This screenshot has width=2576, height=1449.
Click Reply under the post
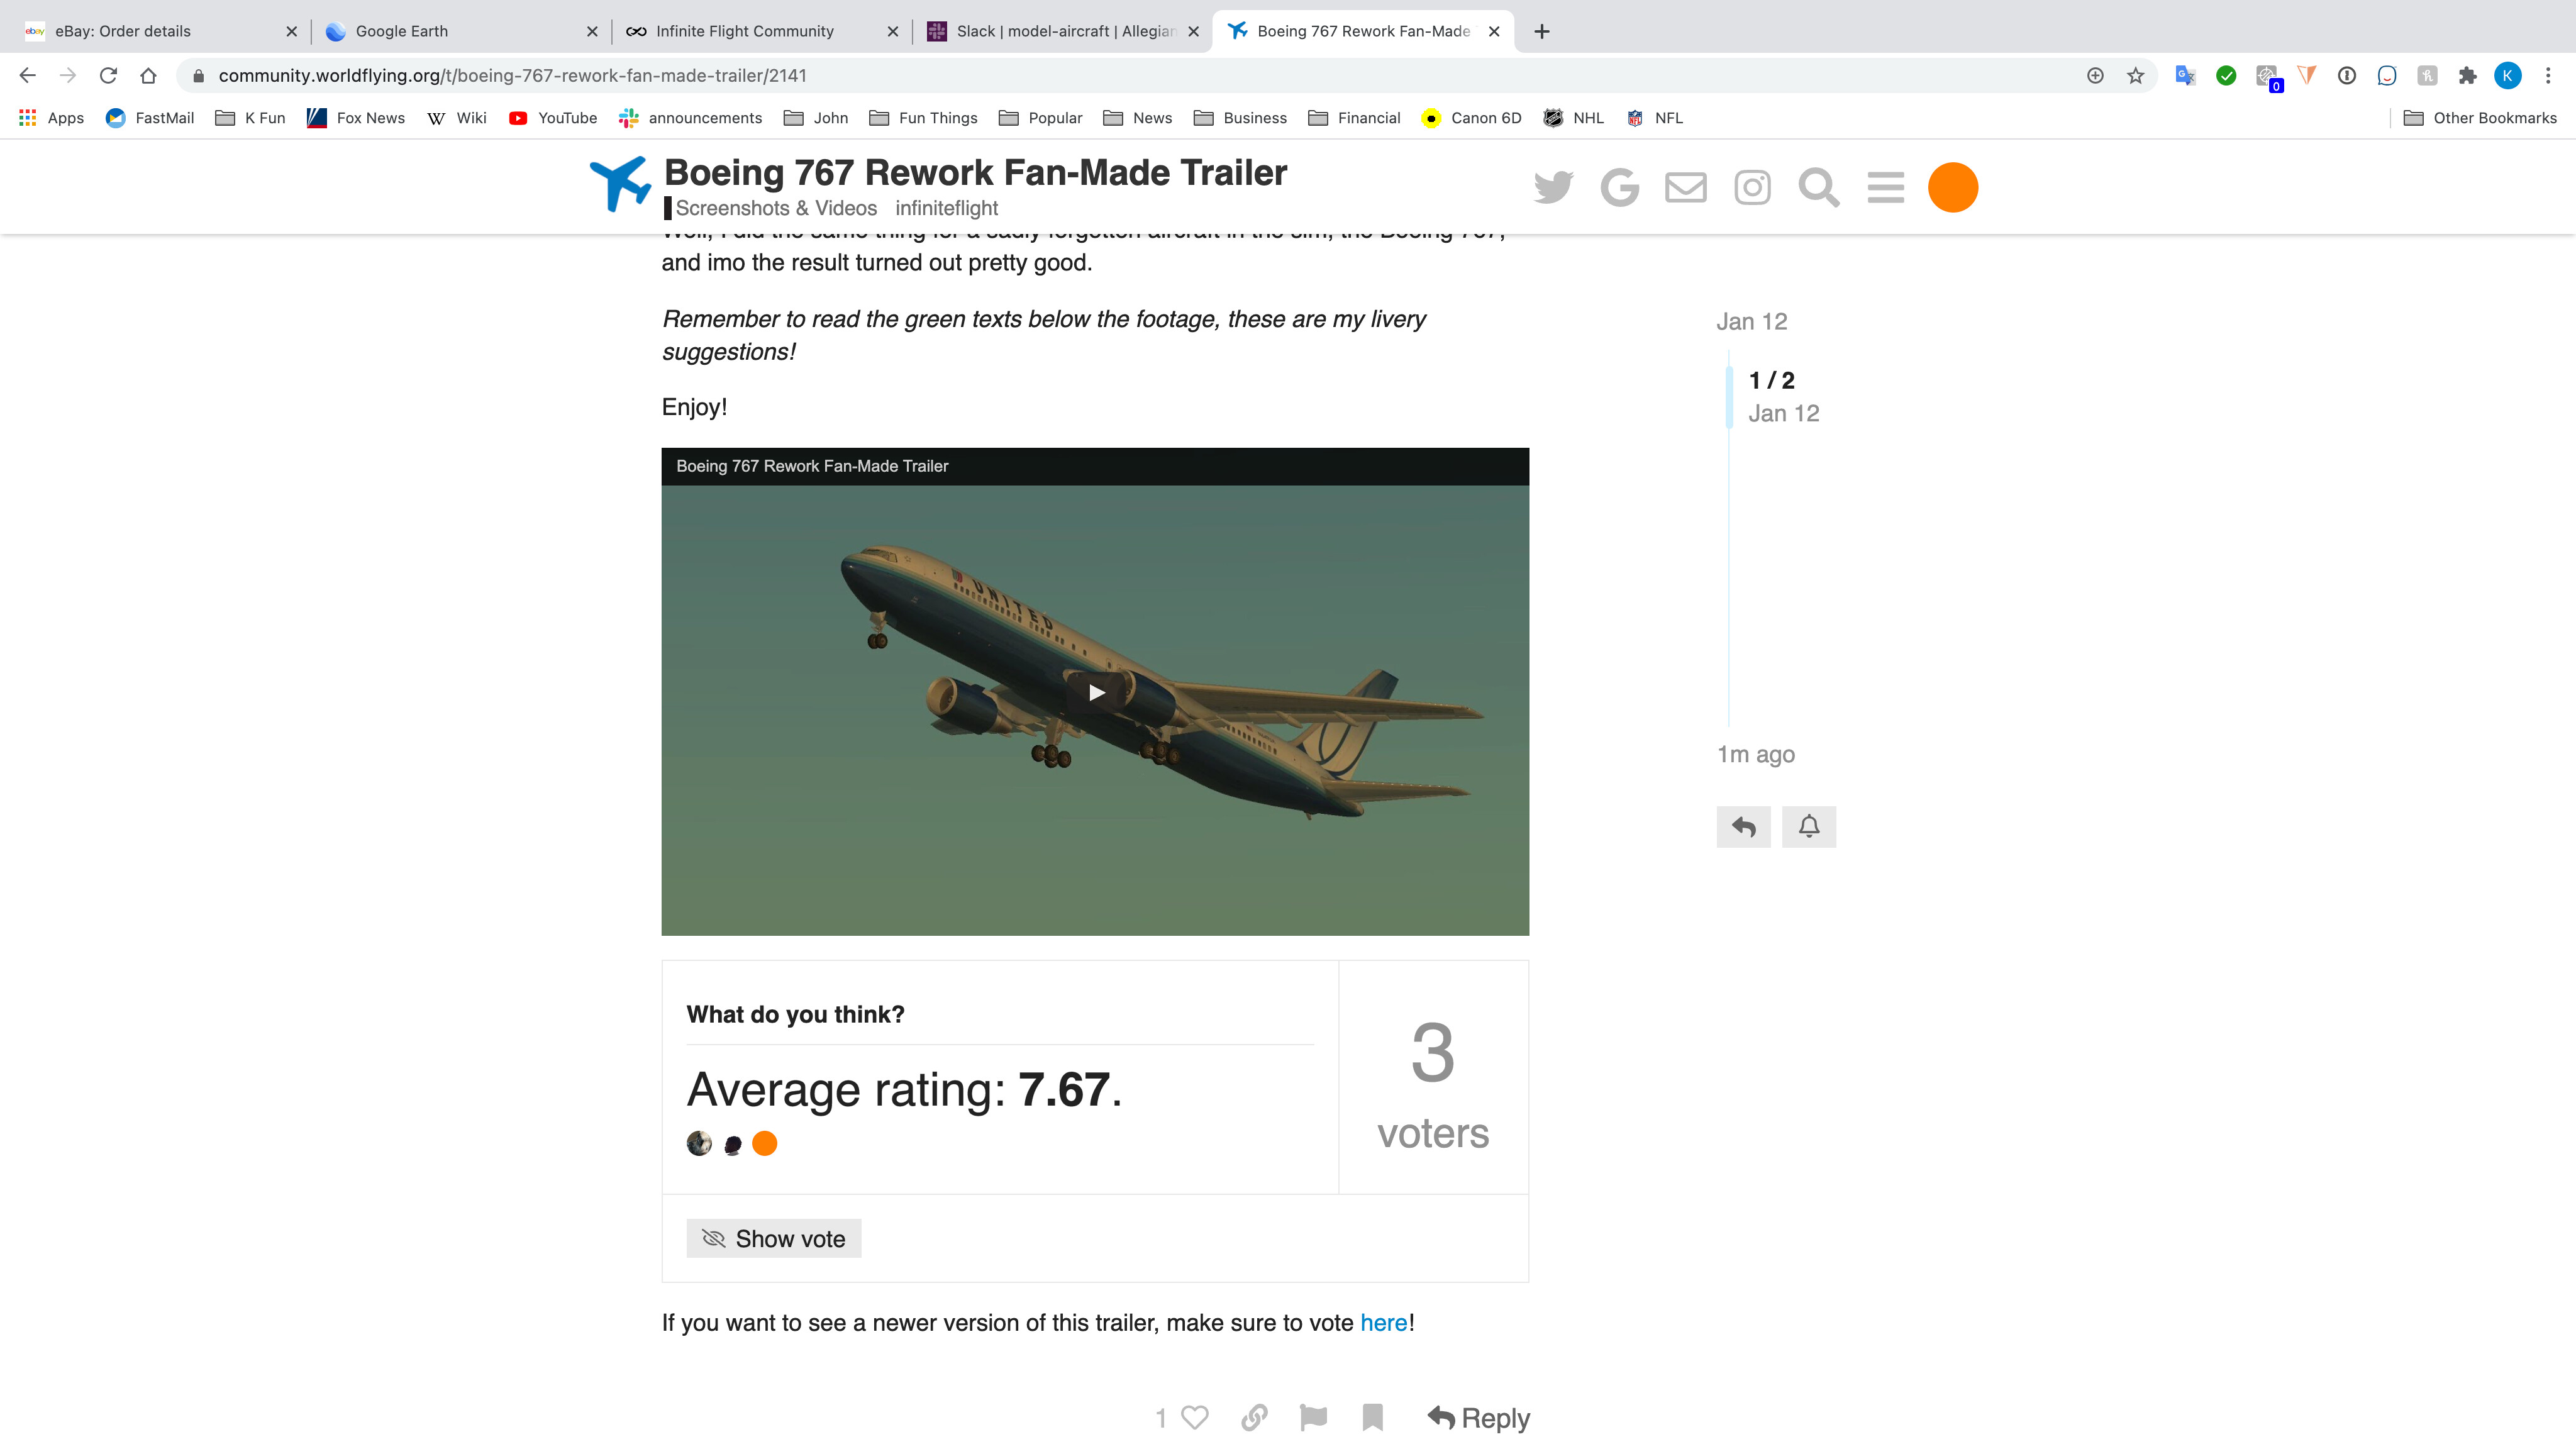tap(1478, 1417)
